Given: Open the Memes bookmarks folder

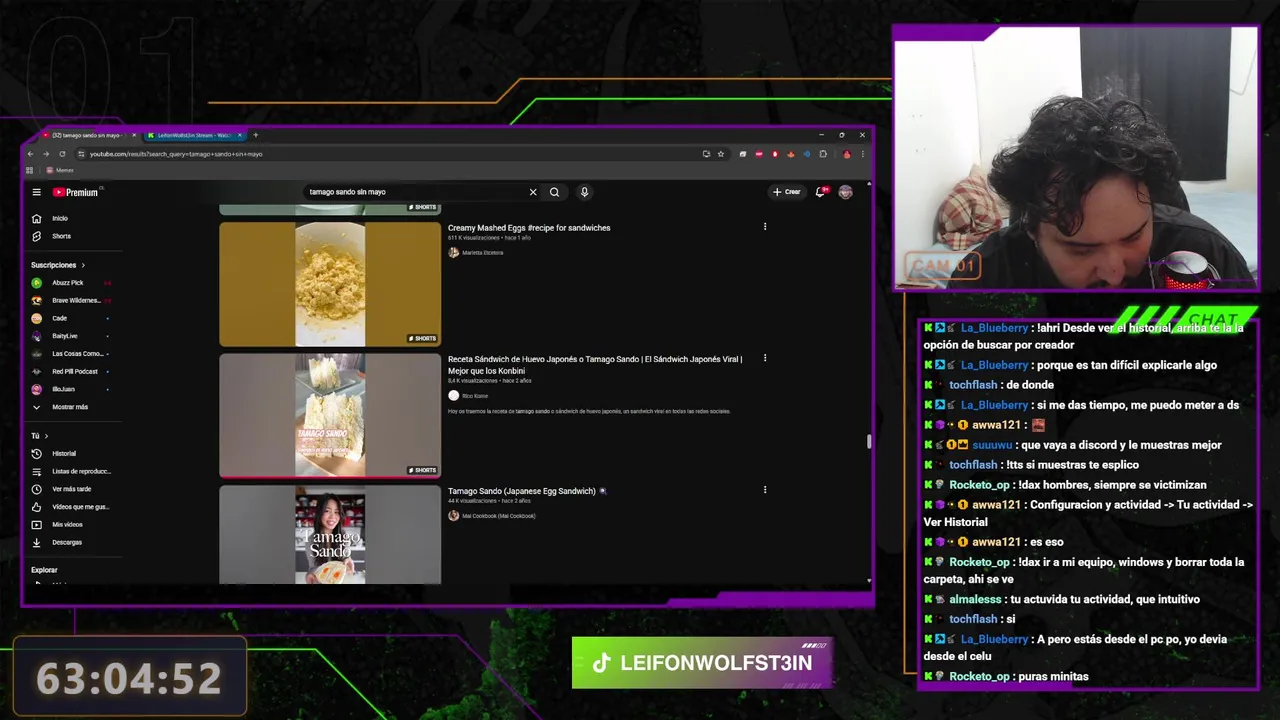Looking at the screenshot, I should coord(59,170).
